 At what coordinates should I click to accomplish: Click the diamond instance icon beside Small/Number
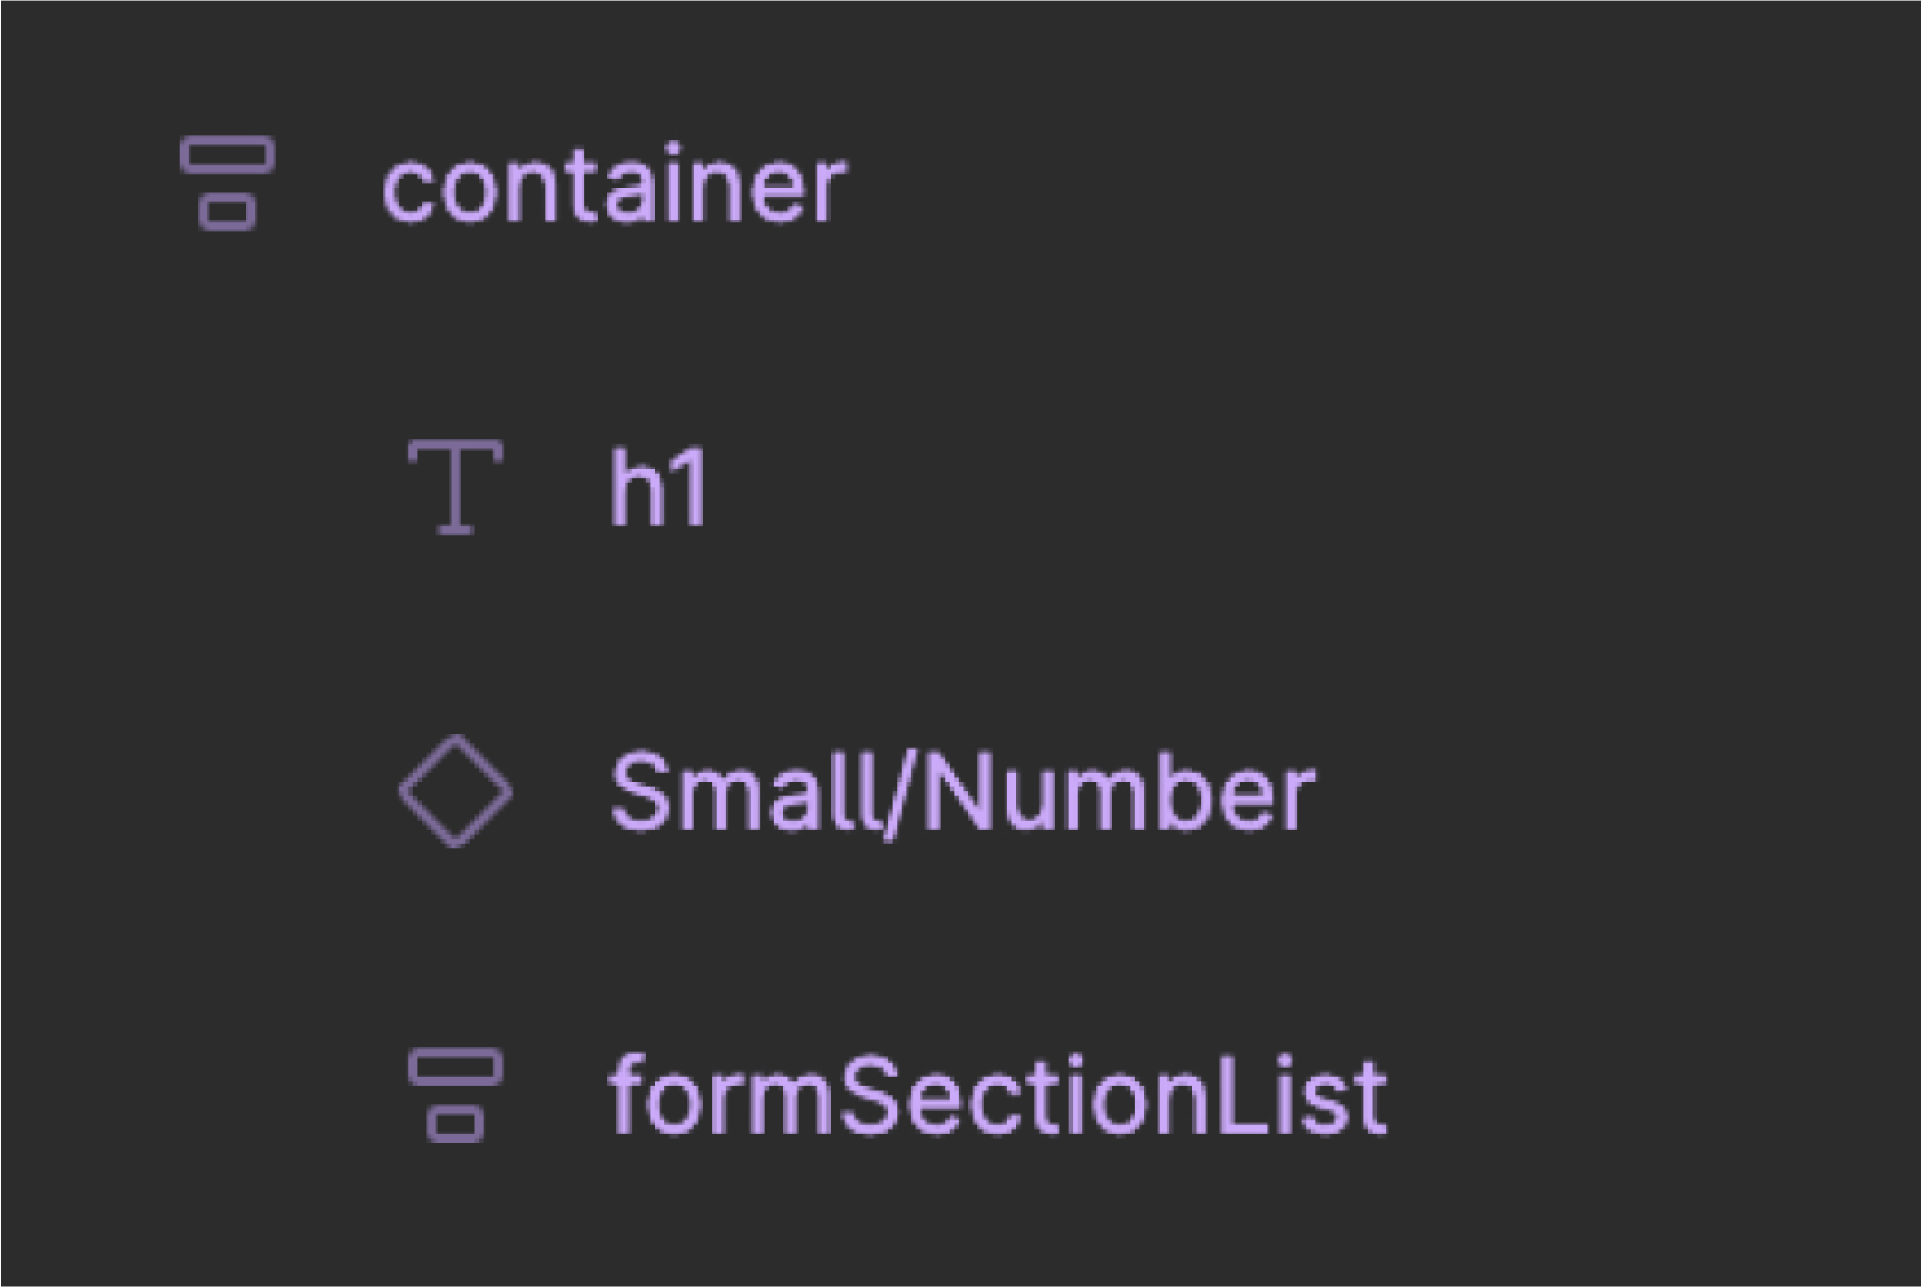pos(455,791)
